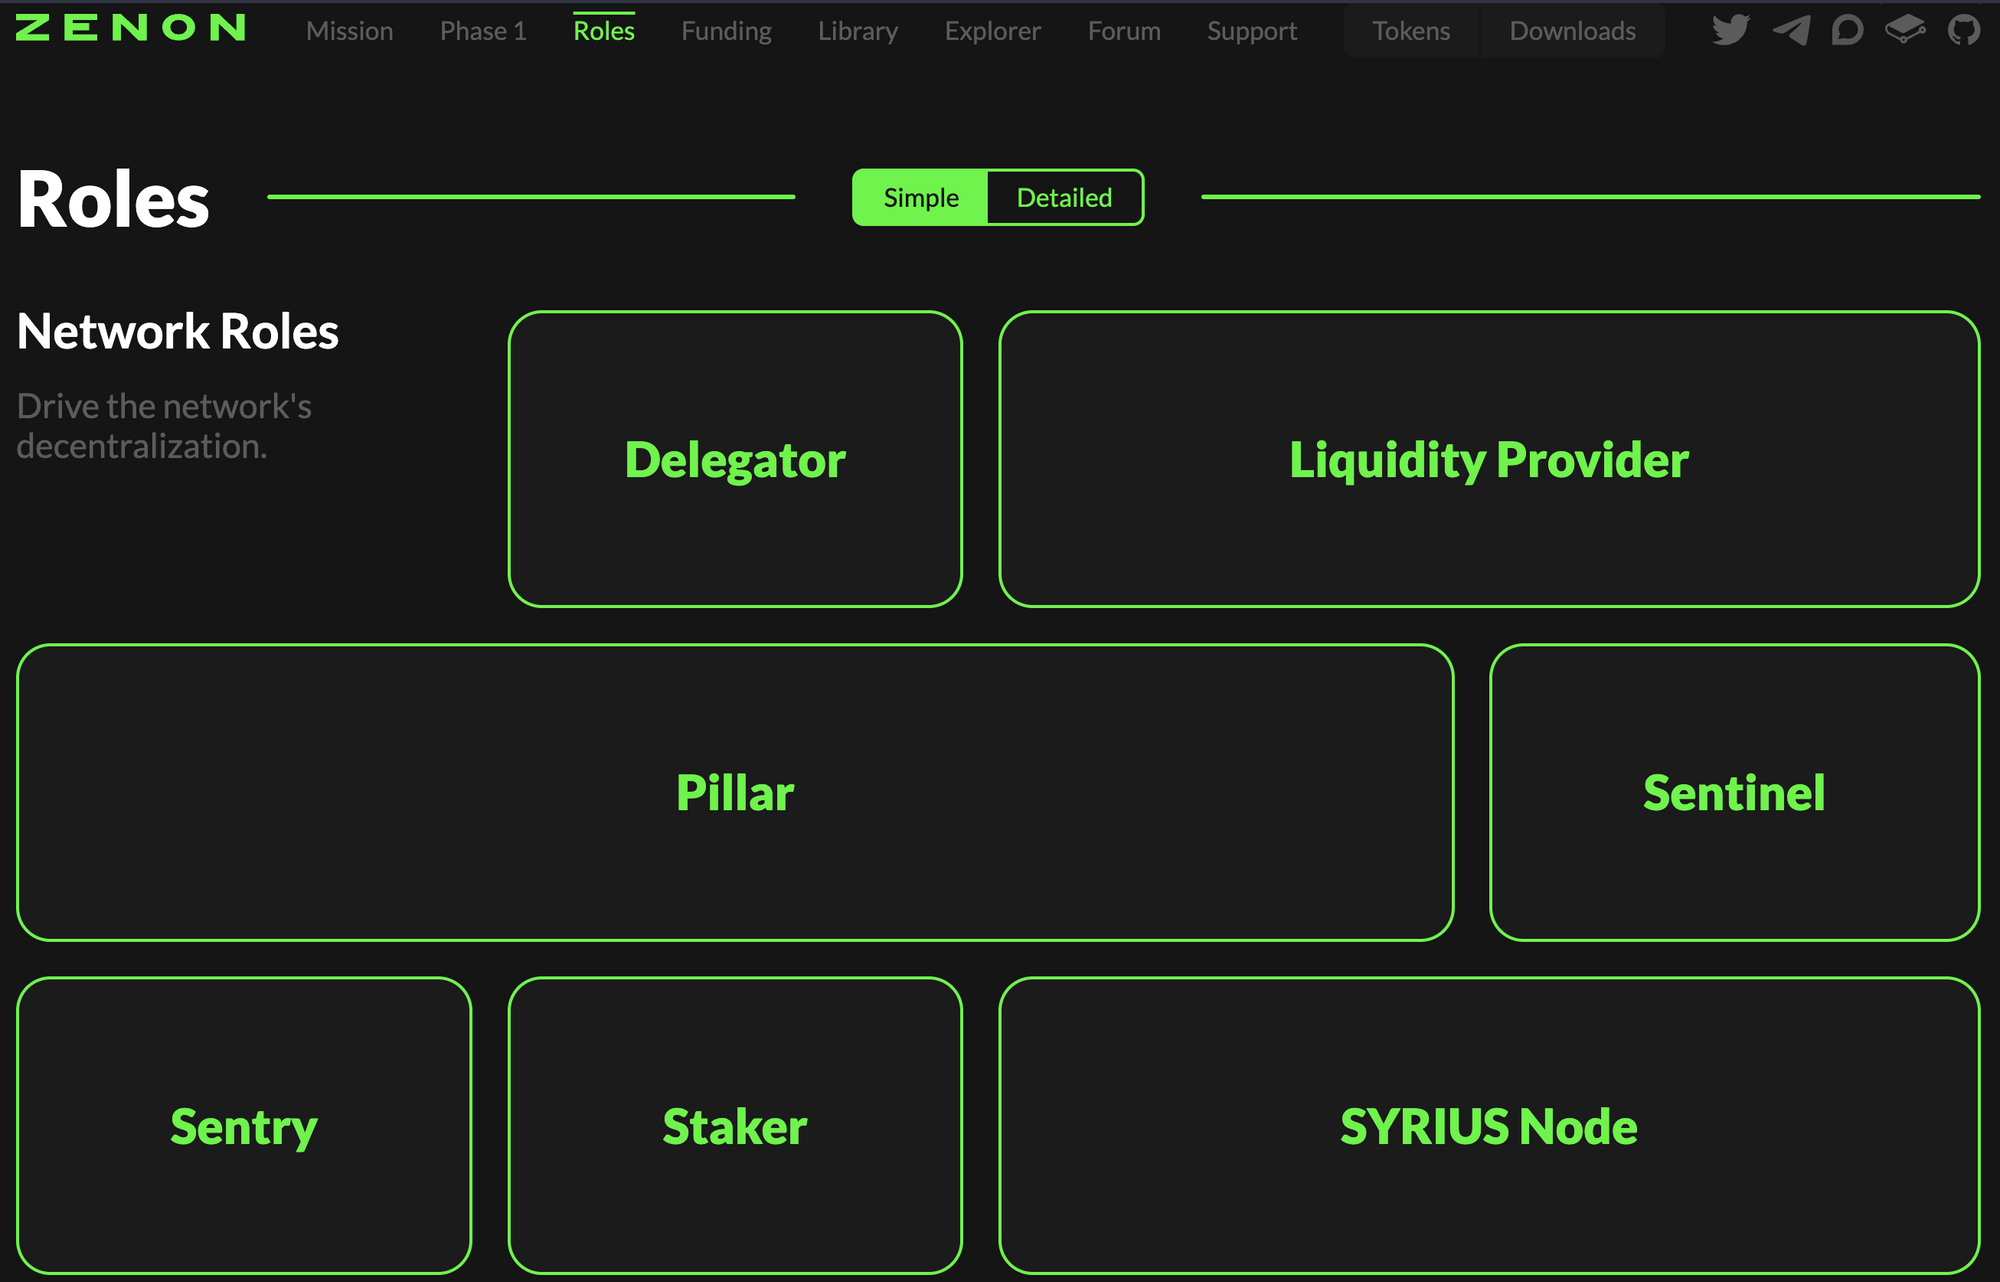Select the Delegator role card

click(735, 459)
